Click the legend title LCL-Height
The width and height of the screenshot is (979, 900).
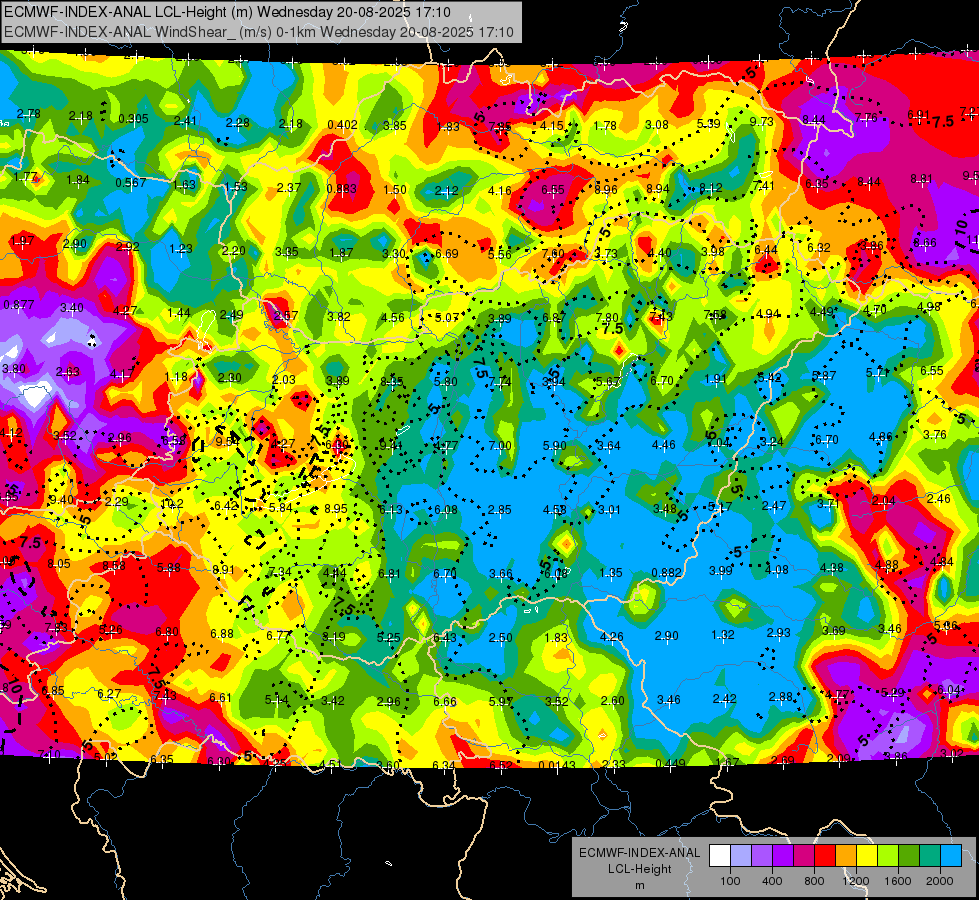point(639,869)
